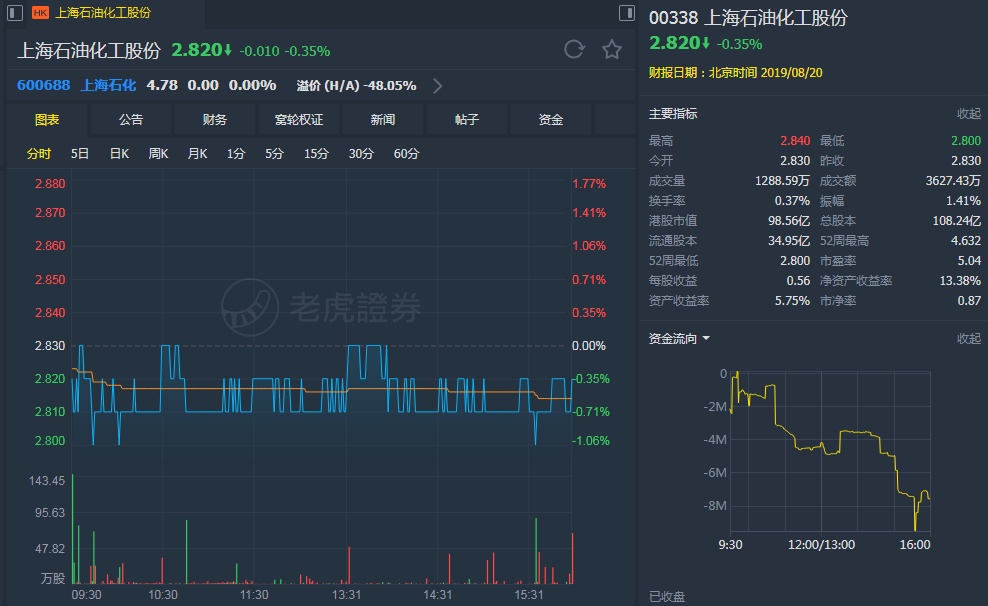Click the 换手率 value 0.37%
988x606 pixels.
coord(792,201)
